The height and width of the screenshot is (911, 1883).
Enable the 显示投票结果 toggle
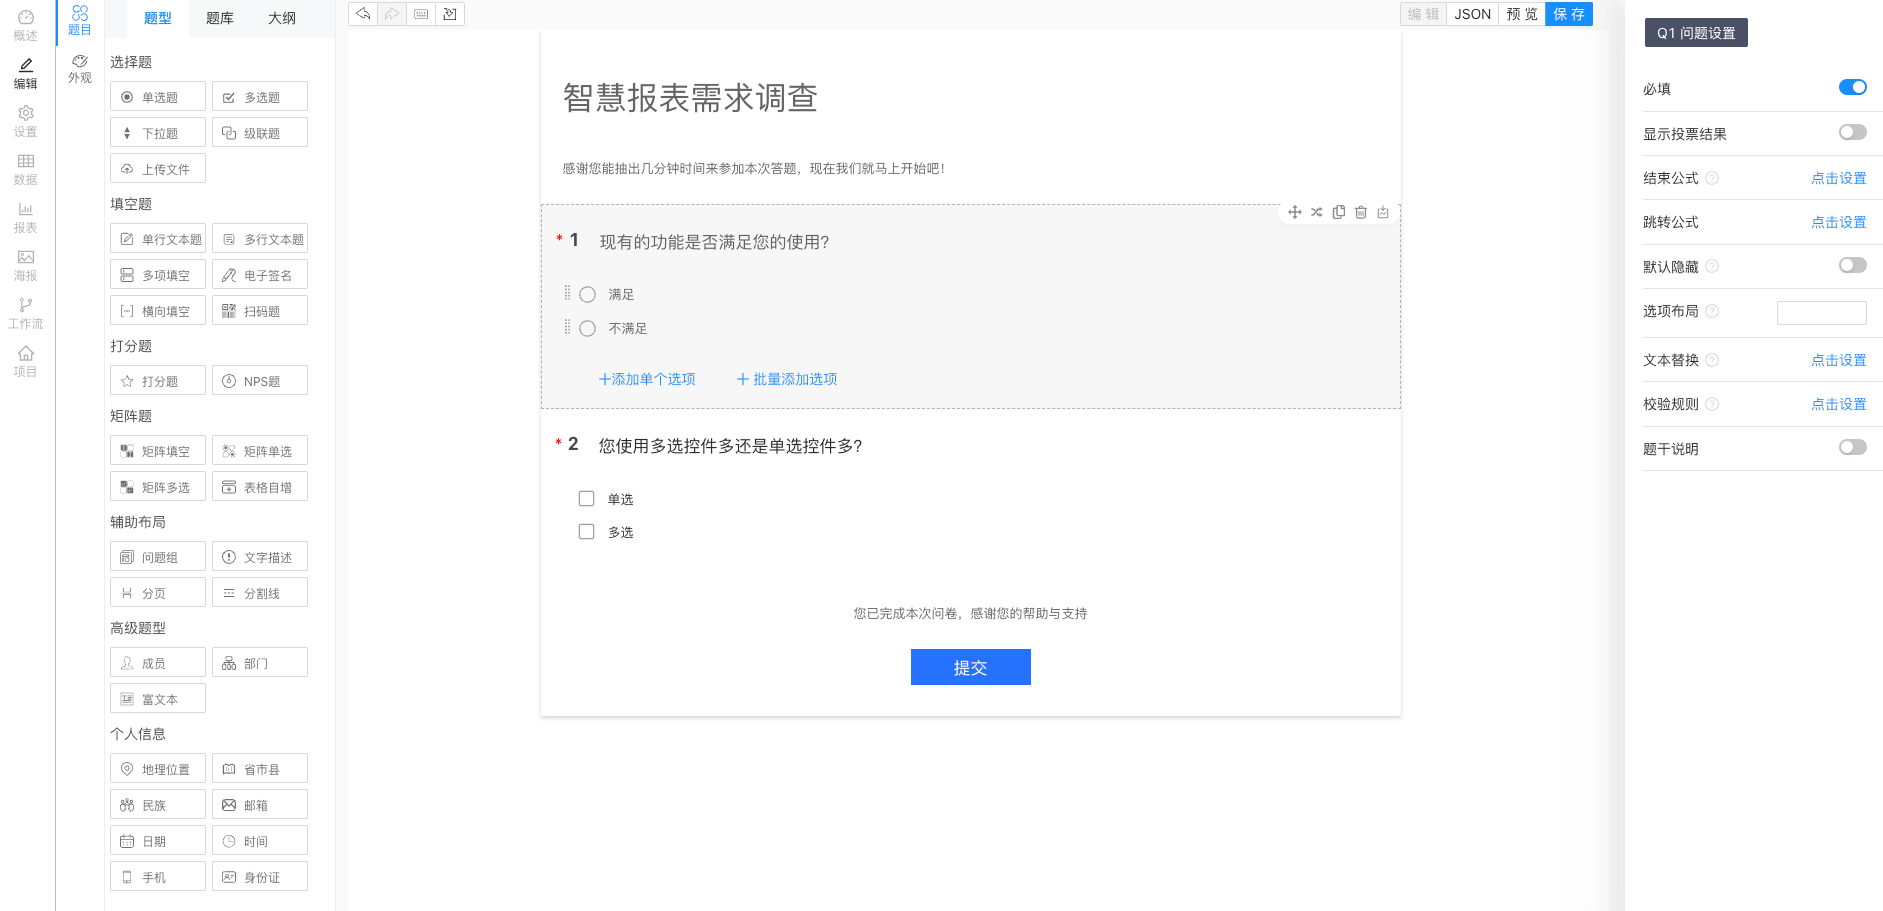point(1852,131)
